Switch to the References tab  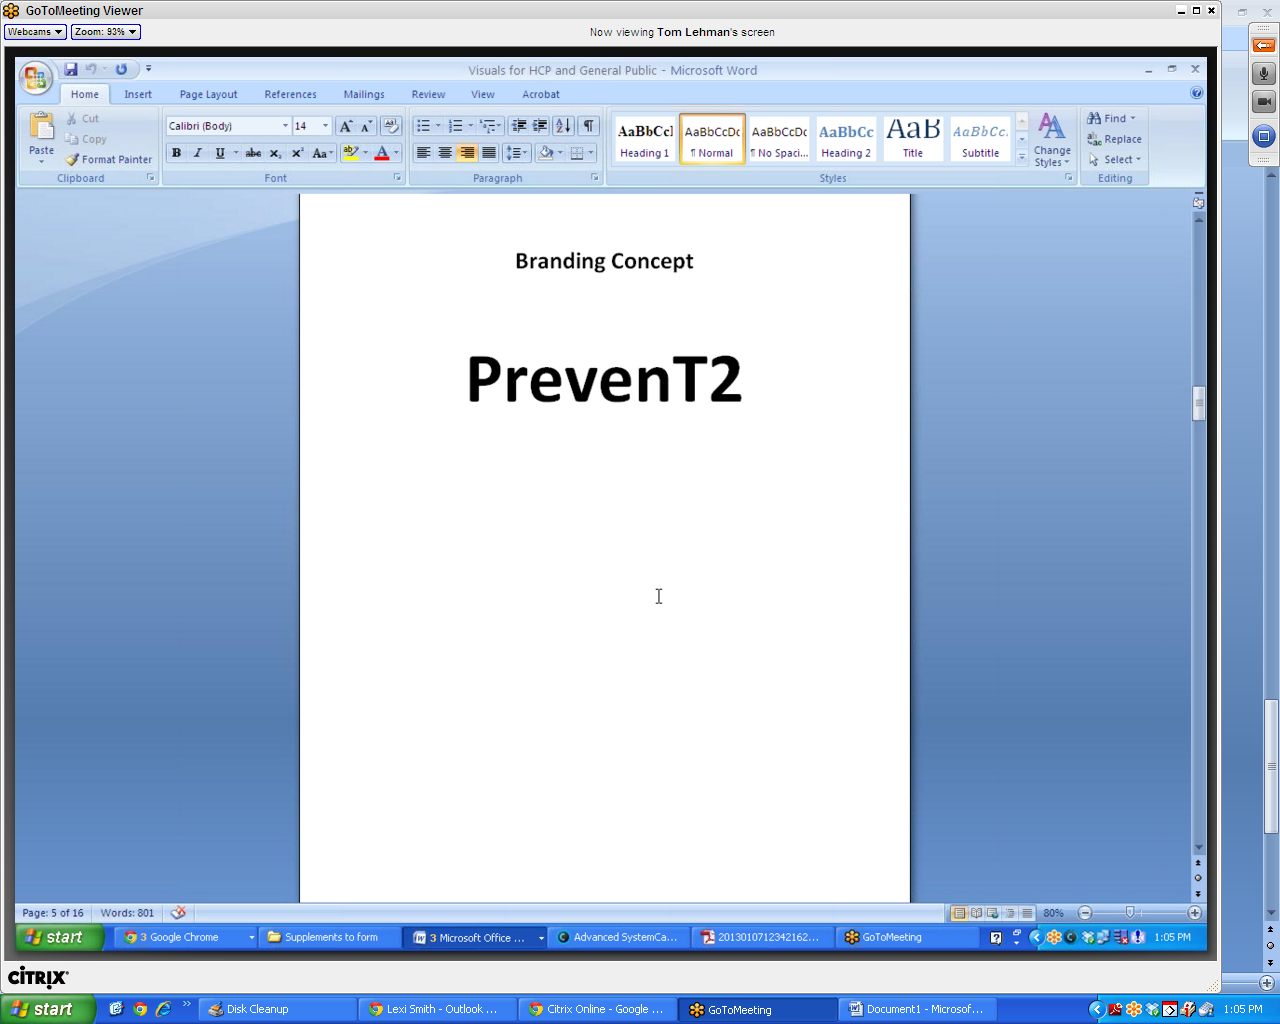[x=290, y=94]
